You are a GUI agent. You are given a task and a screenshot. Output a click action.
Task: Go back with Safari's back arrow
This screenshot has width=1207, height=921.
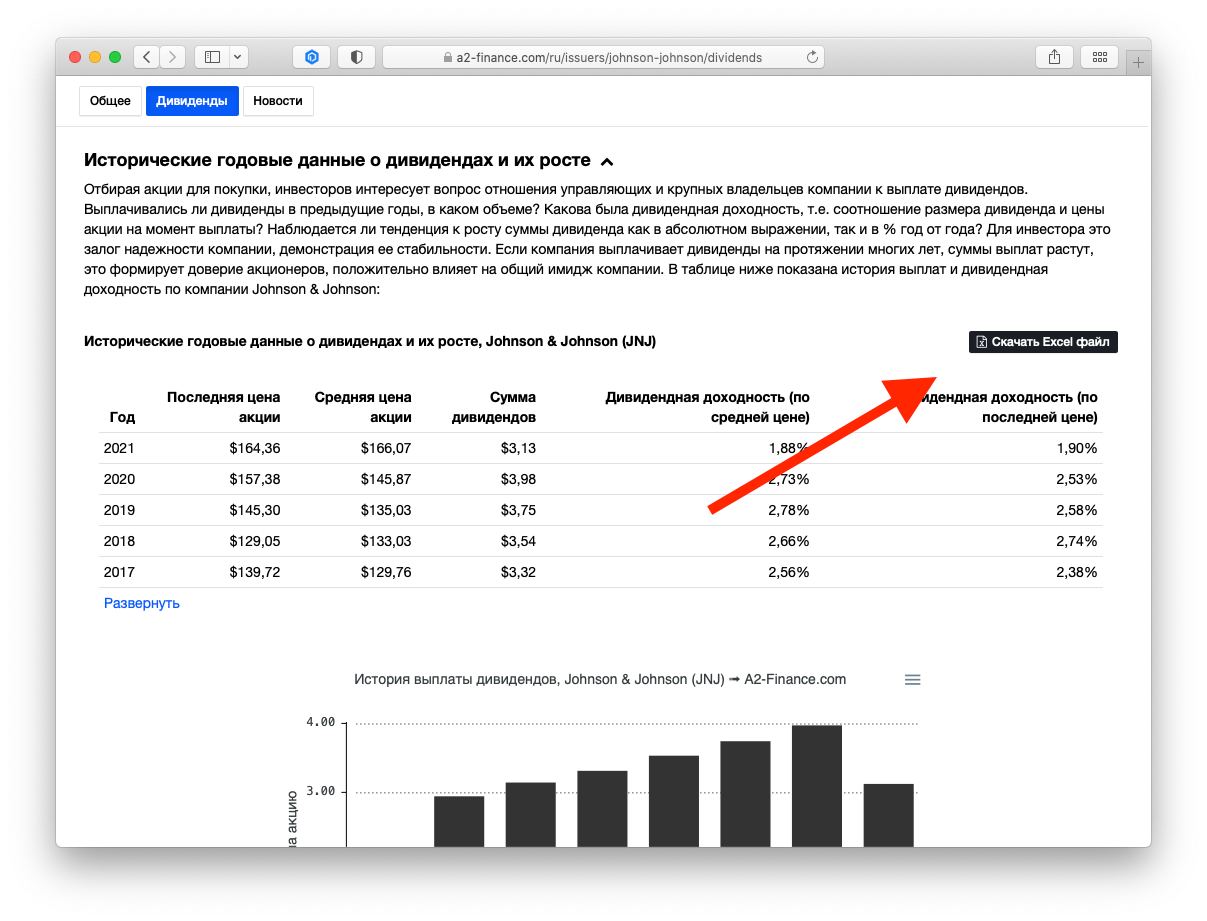[x=147, y=57]
